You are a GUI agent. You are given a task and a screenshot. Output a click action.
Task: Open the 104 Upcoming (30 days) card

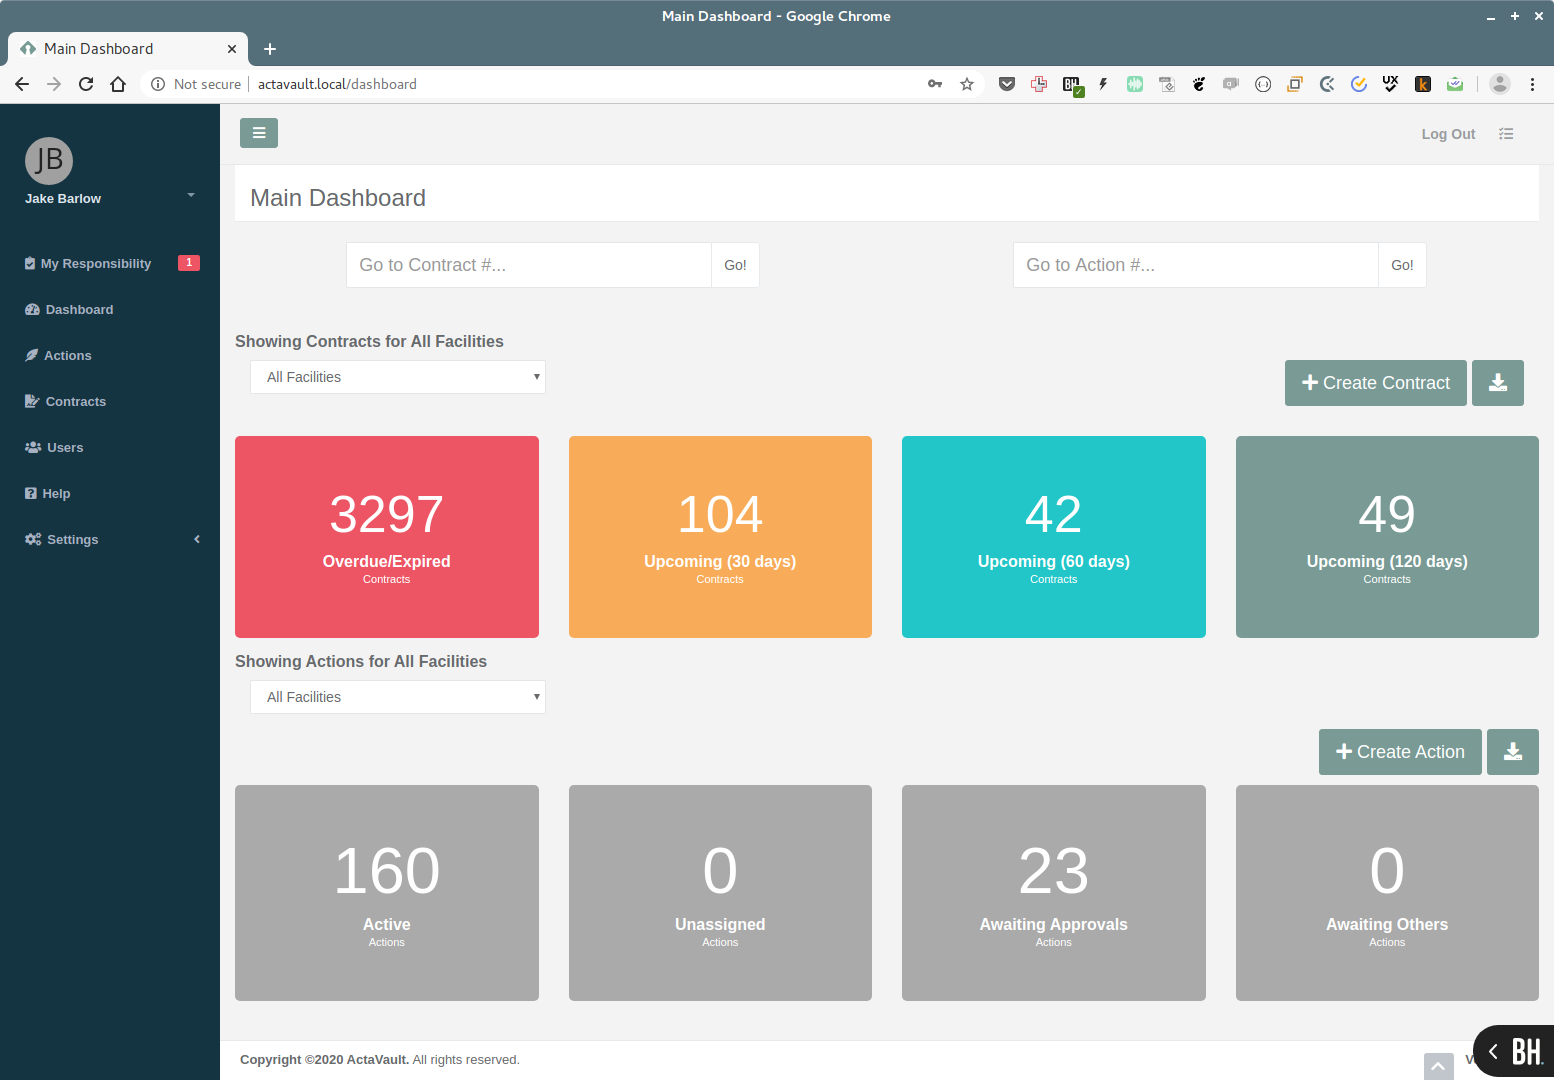[720, 537]
